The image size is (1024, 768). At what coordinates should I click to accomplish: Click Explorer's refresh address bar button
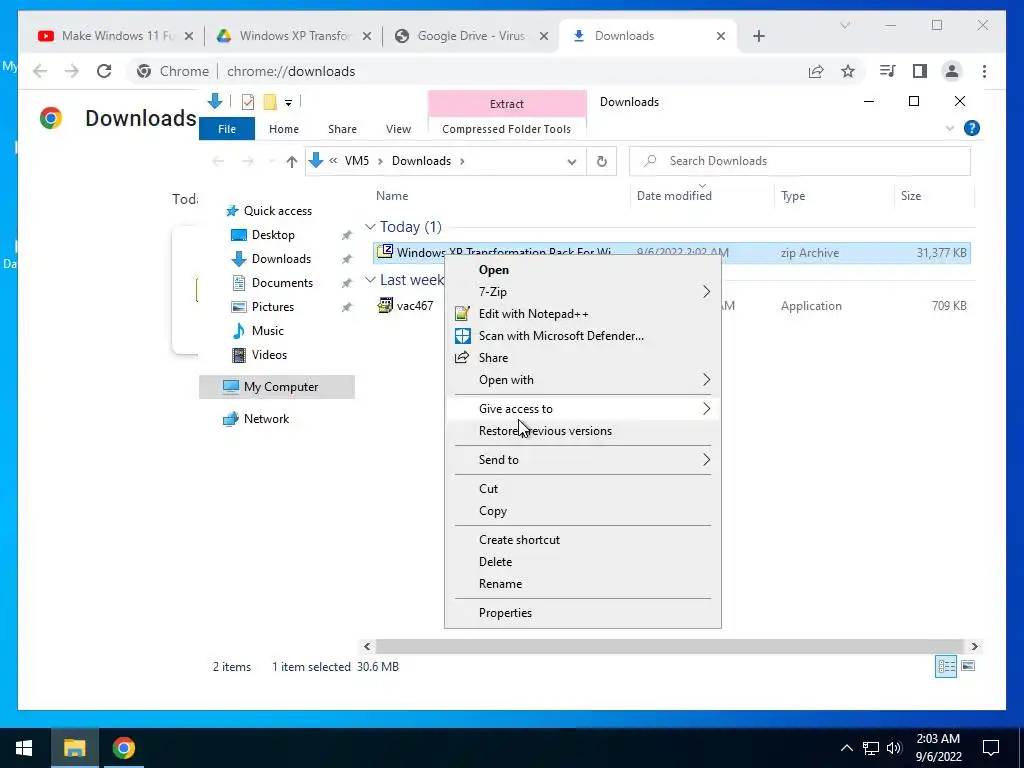coord(601,161)
